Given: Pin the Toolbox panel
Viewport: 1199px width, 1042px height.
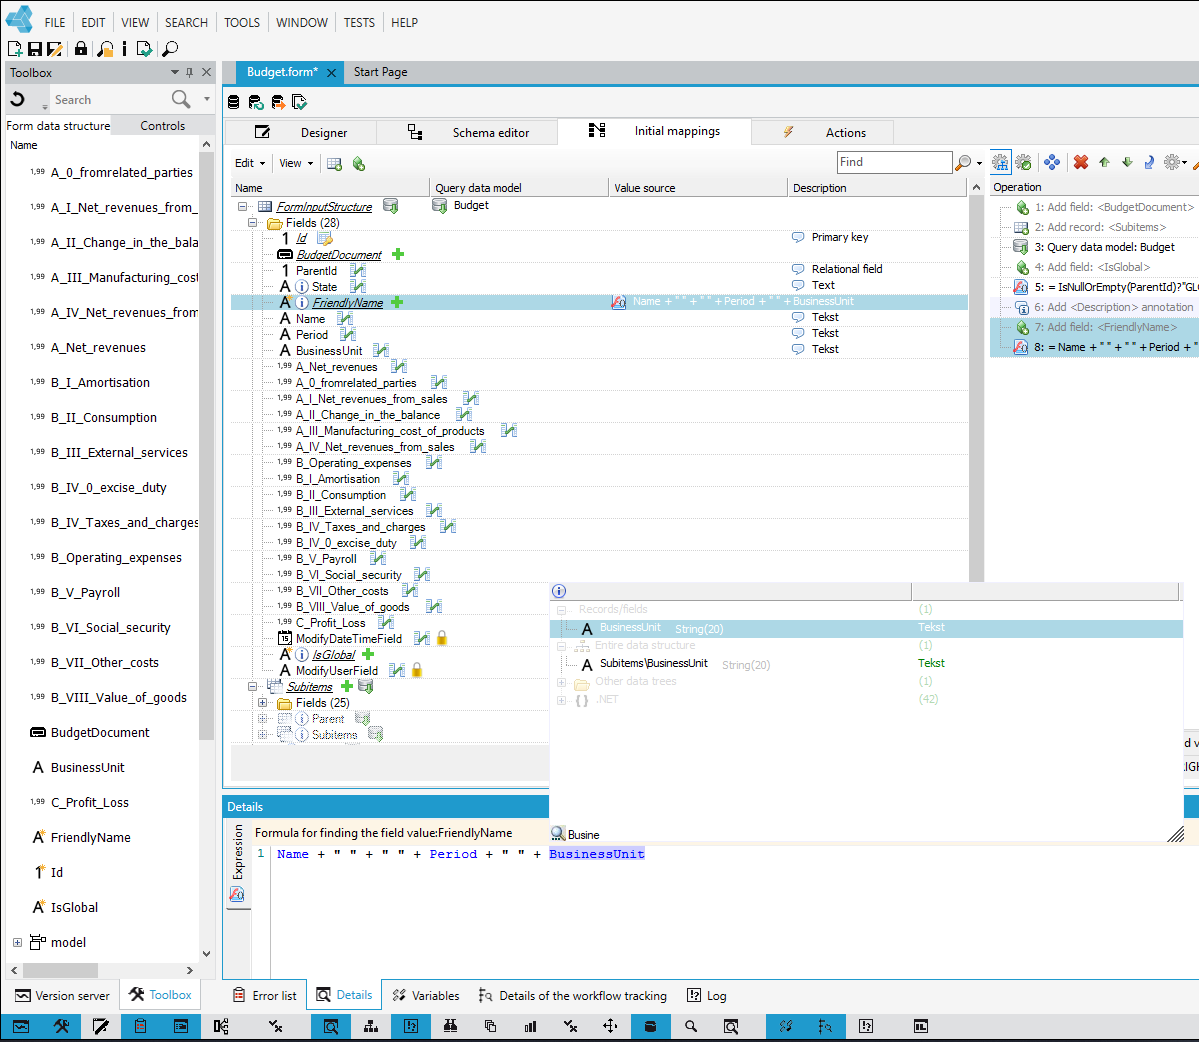Looking at the screenshot, I should tap(190, 73).
